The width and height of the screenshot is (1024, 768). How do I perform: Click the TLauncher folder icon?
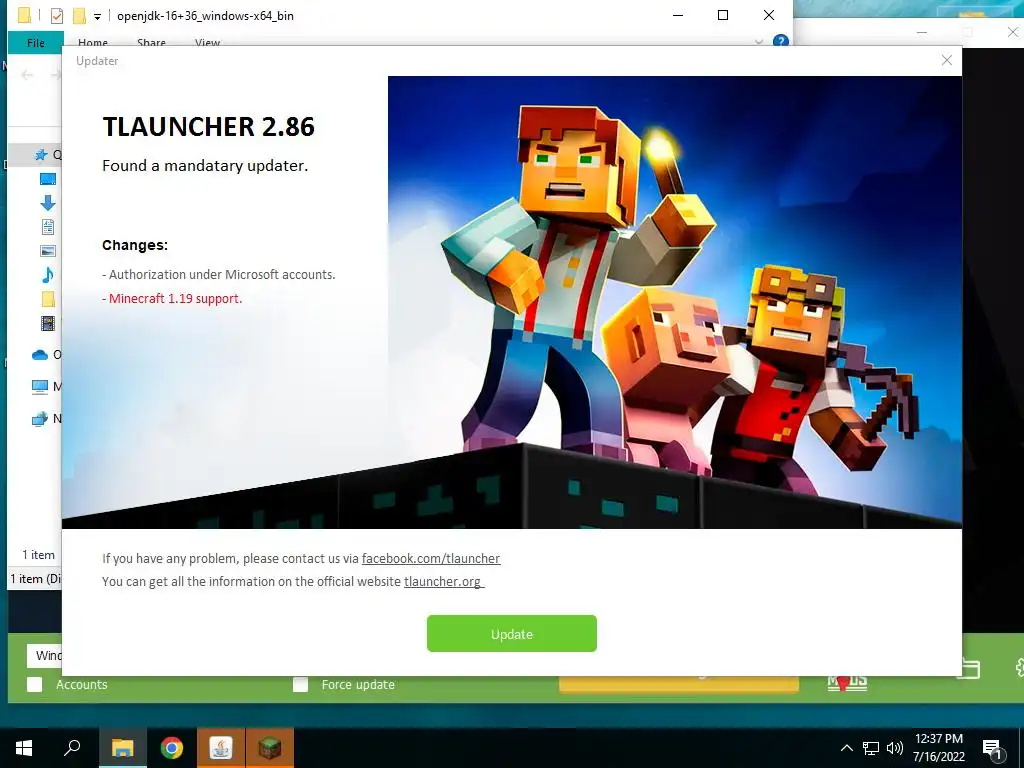pos(970,667)
